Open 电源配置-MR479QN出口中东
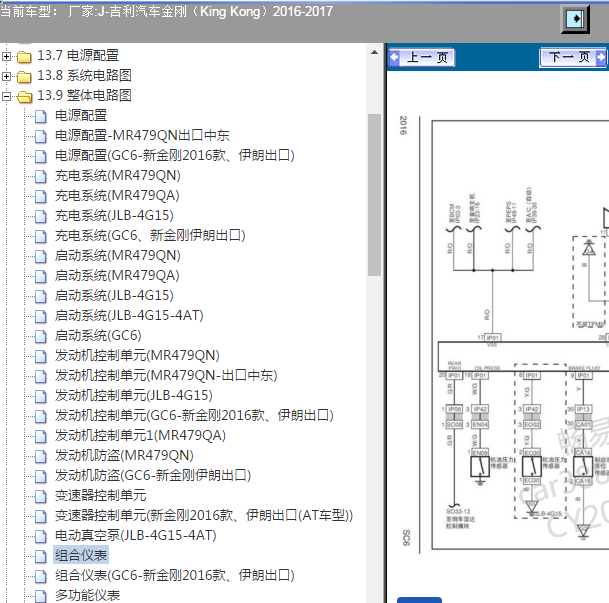Screen dimensions: 609x603 click(142, 136)
